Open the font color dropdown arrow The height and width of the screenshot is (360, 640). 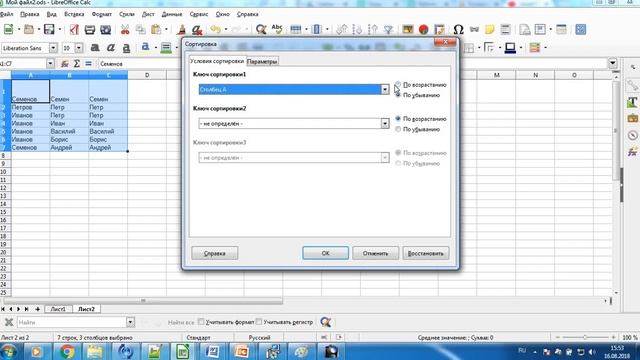tap(156, 48)
